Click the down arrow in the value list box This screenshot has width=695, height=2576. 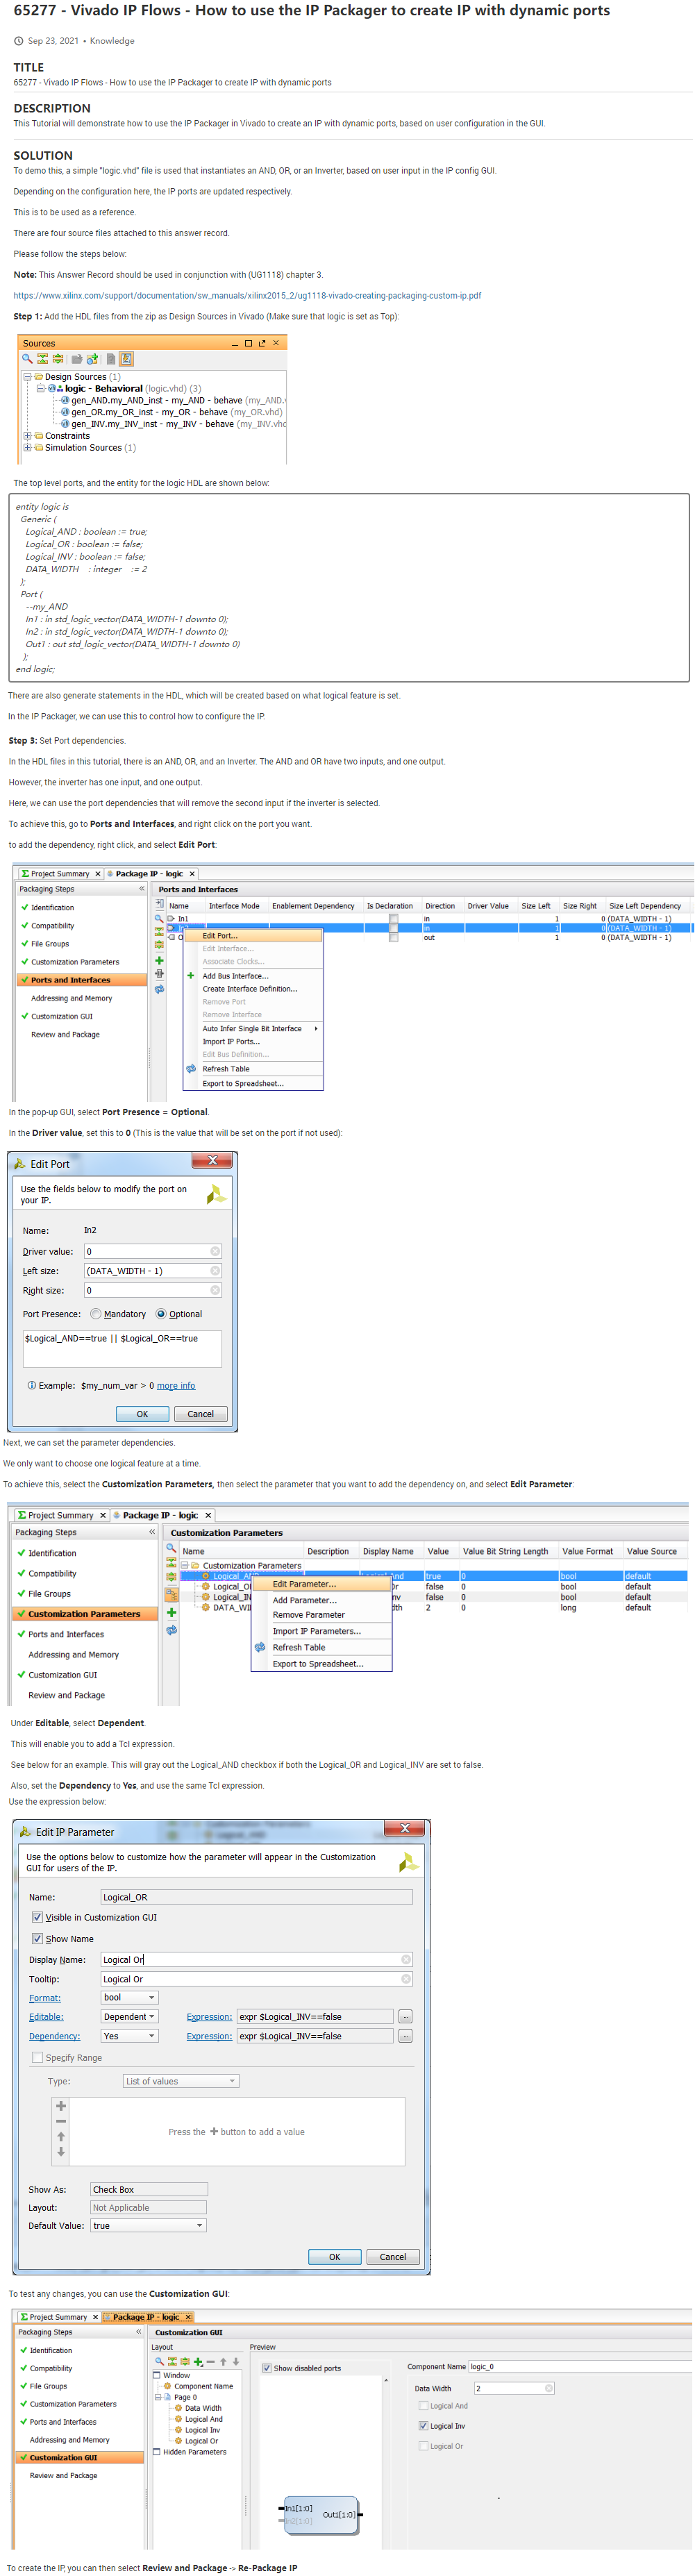(61, 2152)
